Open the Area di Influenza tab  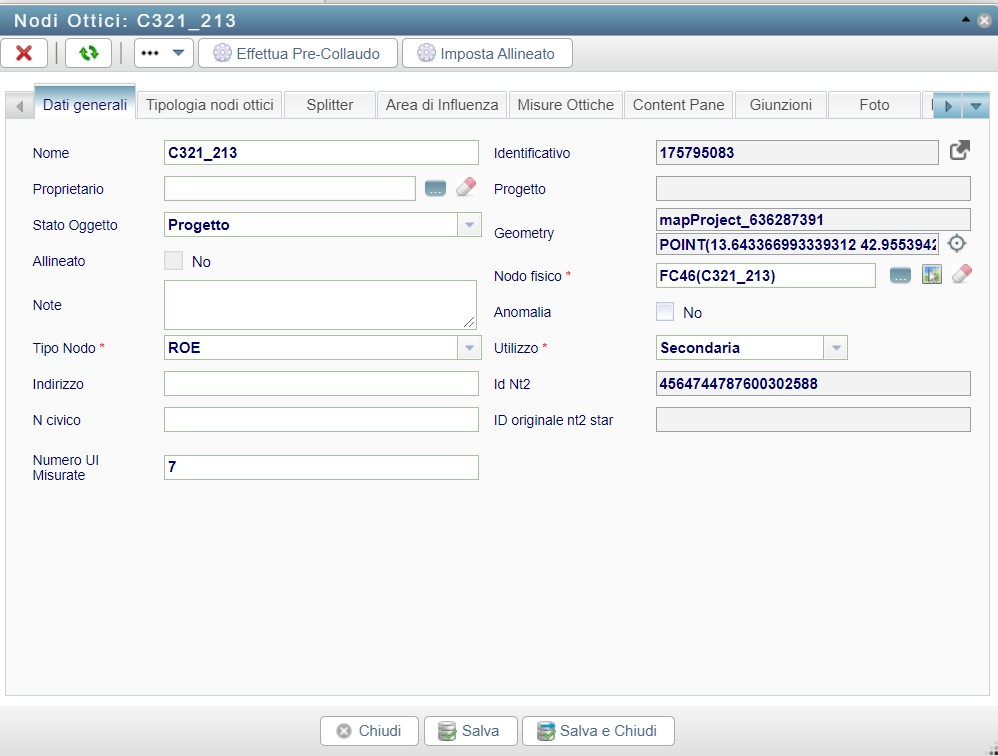[442, 105]
